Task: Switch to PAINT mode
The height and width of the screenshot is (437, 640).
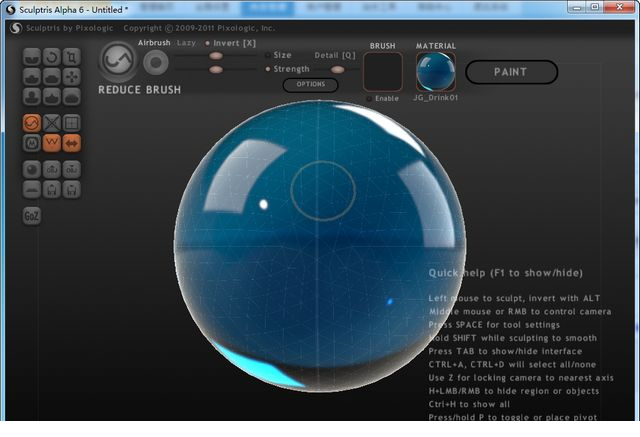Action: coord(511,72)
